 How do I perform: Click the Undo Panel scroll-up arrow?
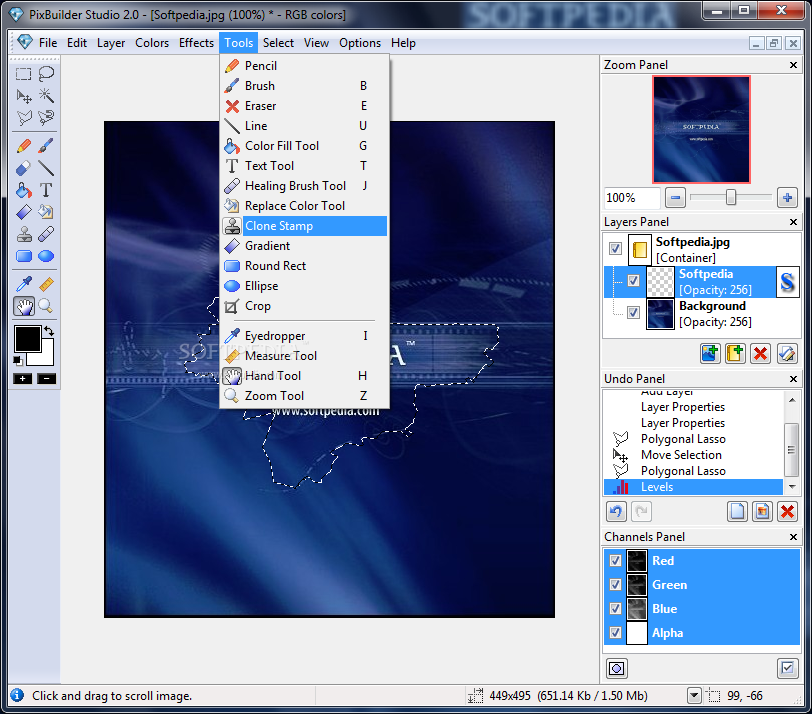pyautogui.click(x=792, y=400)
